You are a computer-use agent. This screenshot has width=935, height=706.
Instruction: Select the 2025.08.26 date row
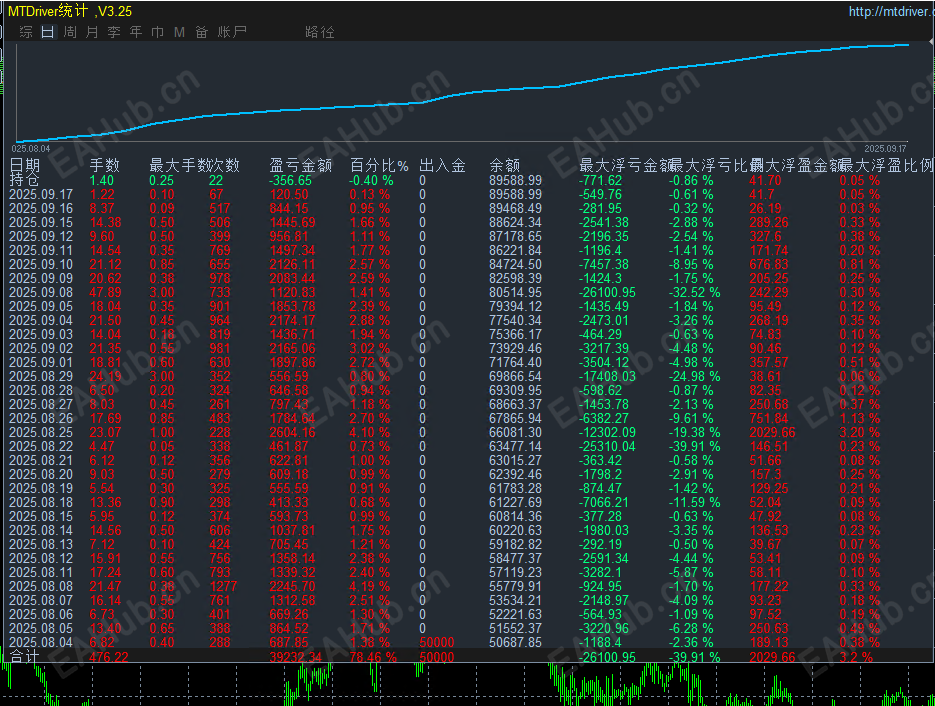point(41,419)
